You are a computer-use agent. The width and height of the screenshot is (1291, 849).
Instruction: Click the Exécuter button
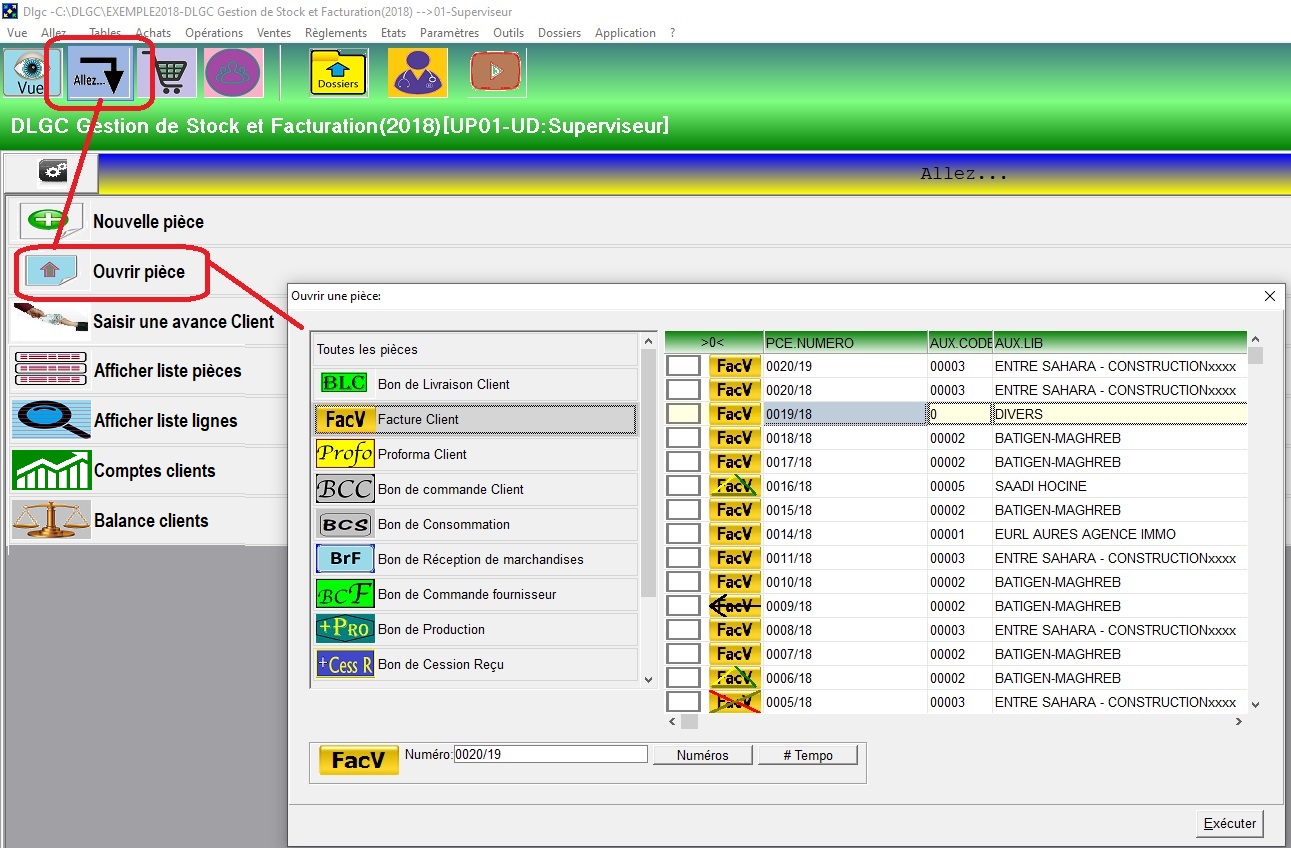point(1230,824)
